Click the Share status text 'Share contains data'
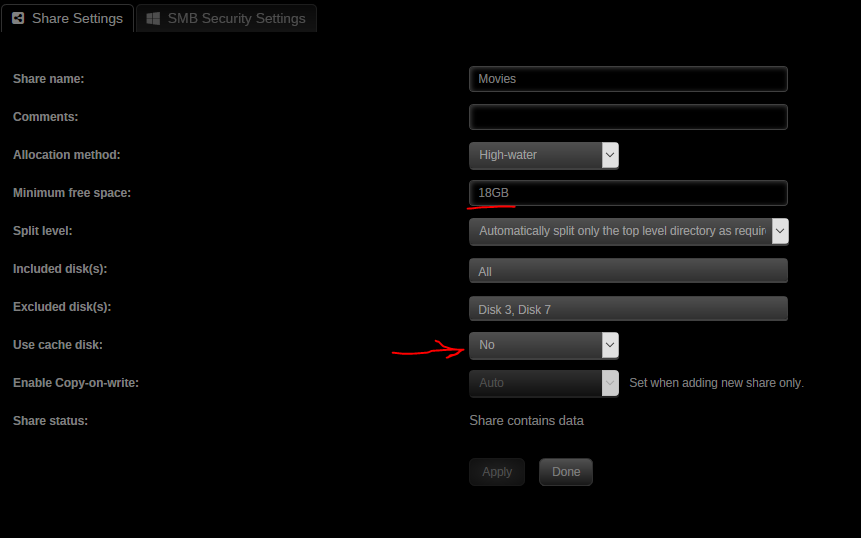Viewport: 861px width, 538px height. point(526,421)
